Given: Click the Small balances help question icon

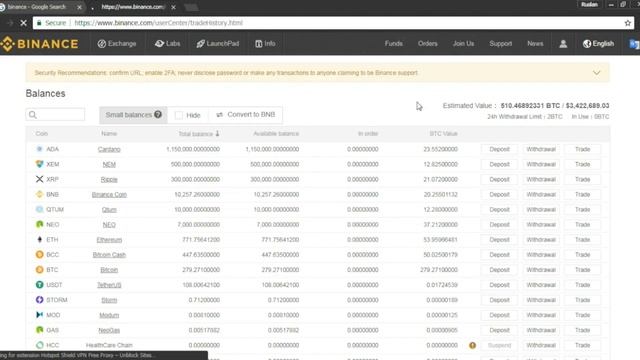Looking at the screenshot, I should click(x=158, y=114).
